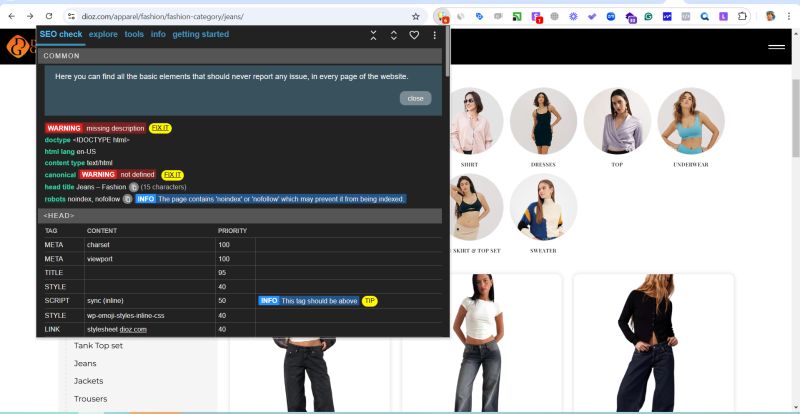The height and width of the screenshot is (414, 800).
Task: Collapse the COMMON section header
Action: click(x=240, y=56)
